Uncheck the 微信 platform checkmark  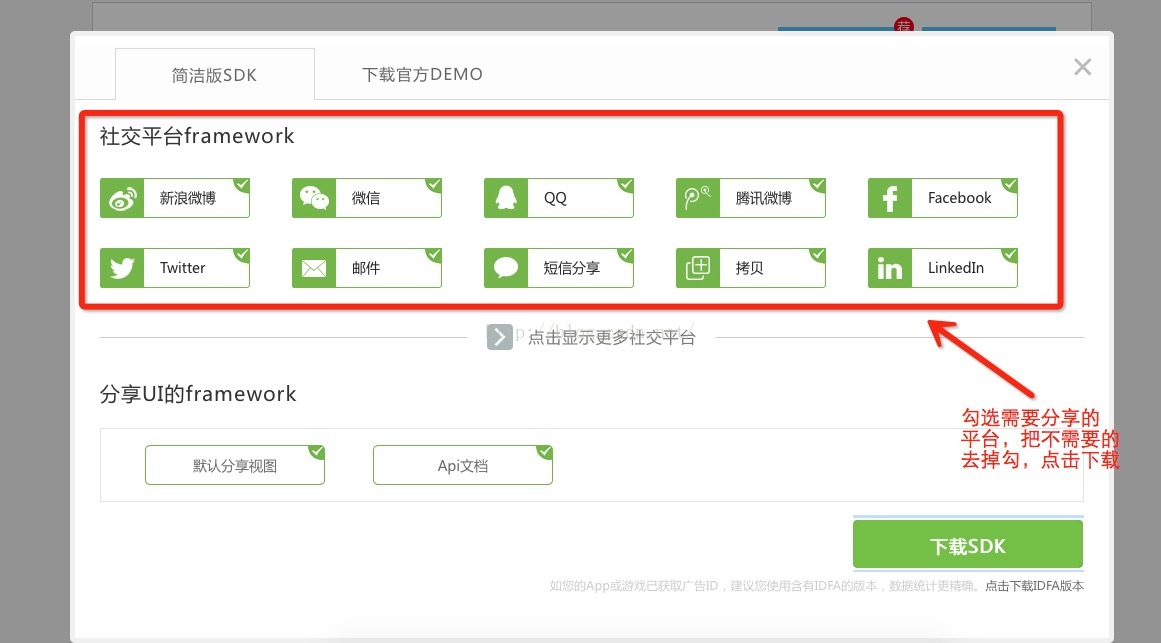[x=434, y=185]
